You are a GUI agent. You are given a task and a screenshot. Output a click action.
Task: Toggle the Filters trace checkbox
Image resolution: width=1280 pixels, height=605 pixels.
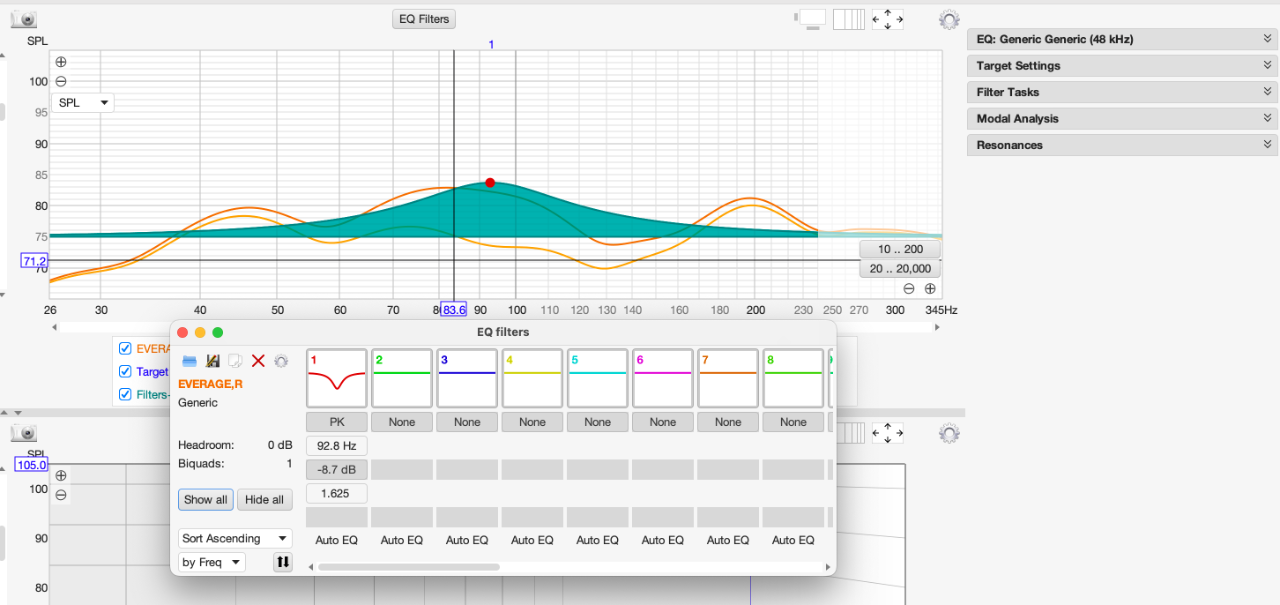(125, 394)
